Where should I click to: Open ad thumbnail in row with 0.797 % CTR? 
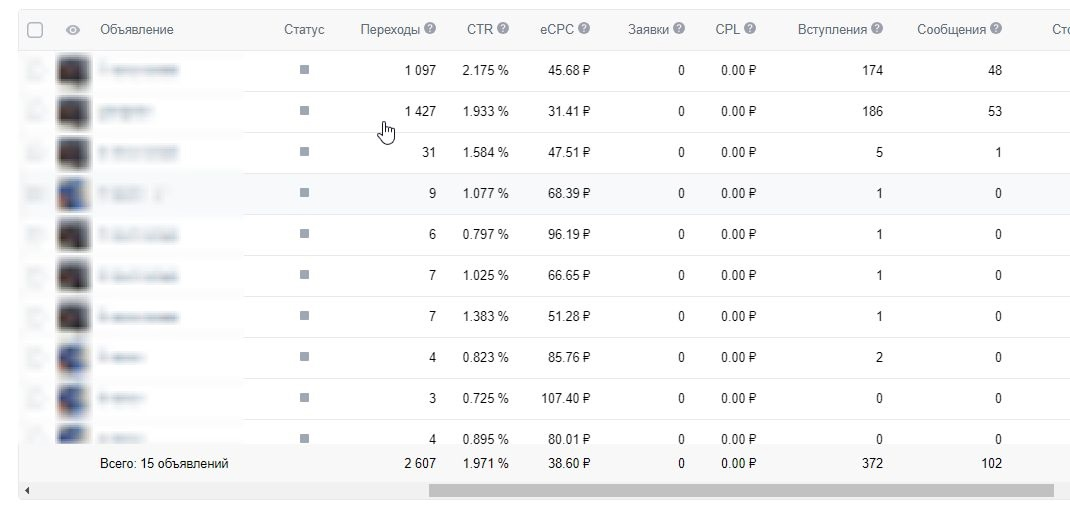tap(74, 235)
